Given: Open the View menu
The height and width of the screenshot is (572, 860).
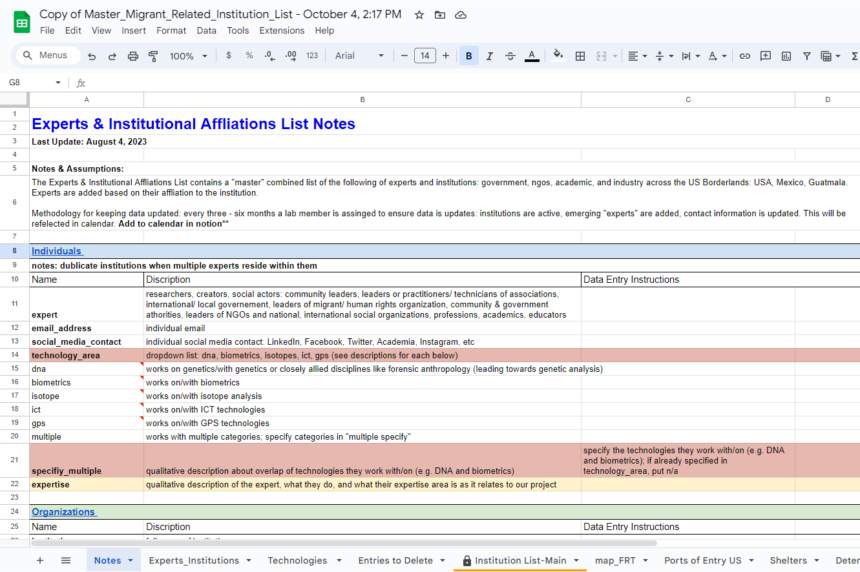Looking at the screenshot, I should (x=101, y=31).
